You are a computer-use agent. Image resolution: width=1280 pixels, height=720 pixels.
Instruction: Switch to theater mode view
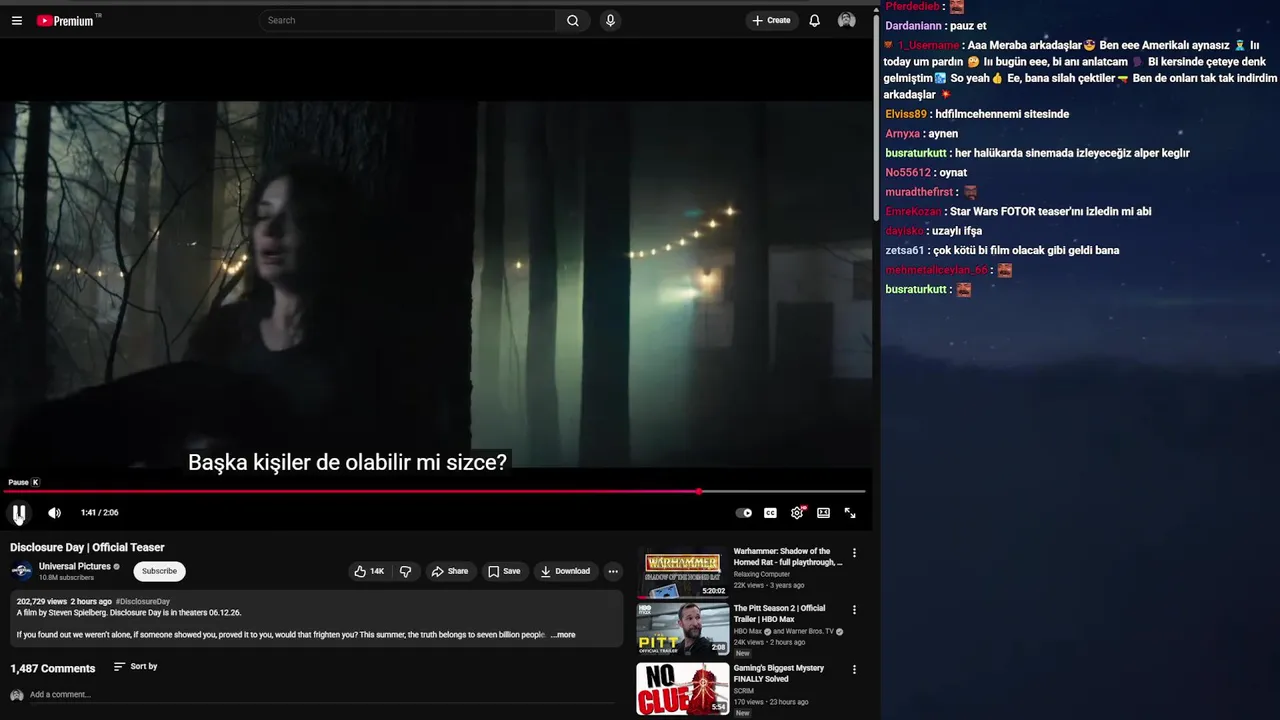pyautogui.click(x=823, y=513)
